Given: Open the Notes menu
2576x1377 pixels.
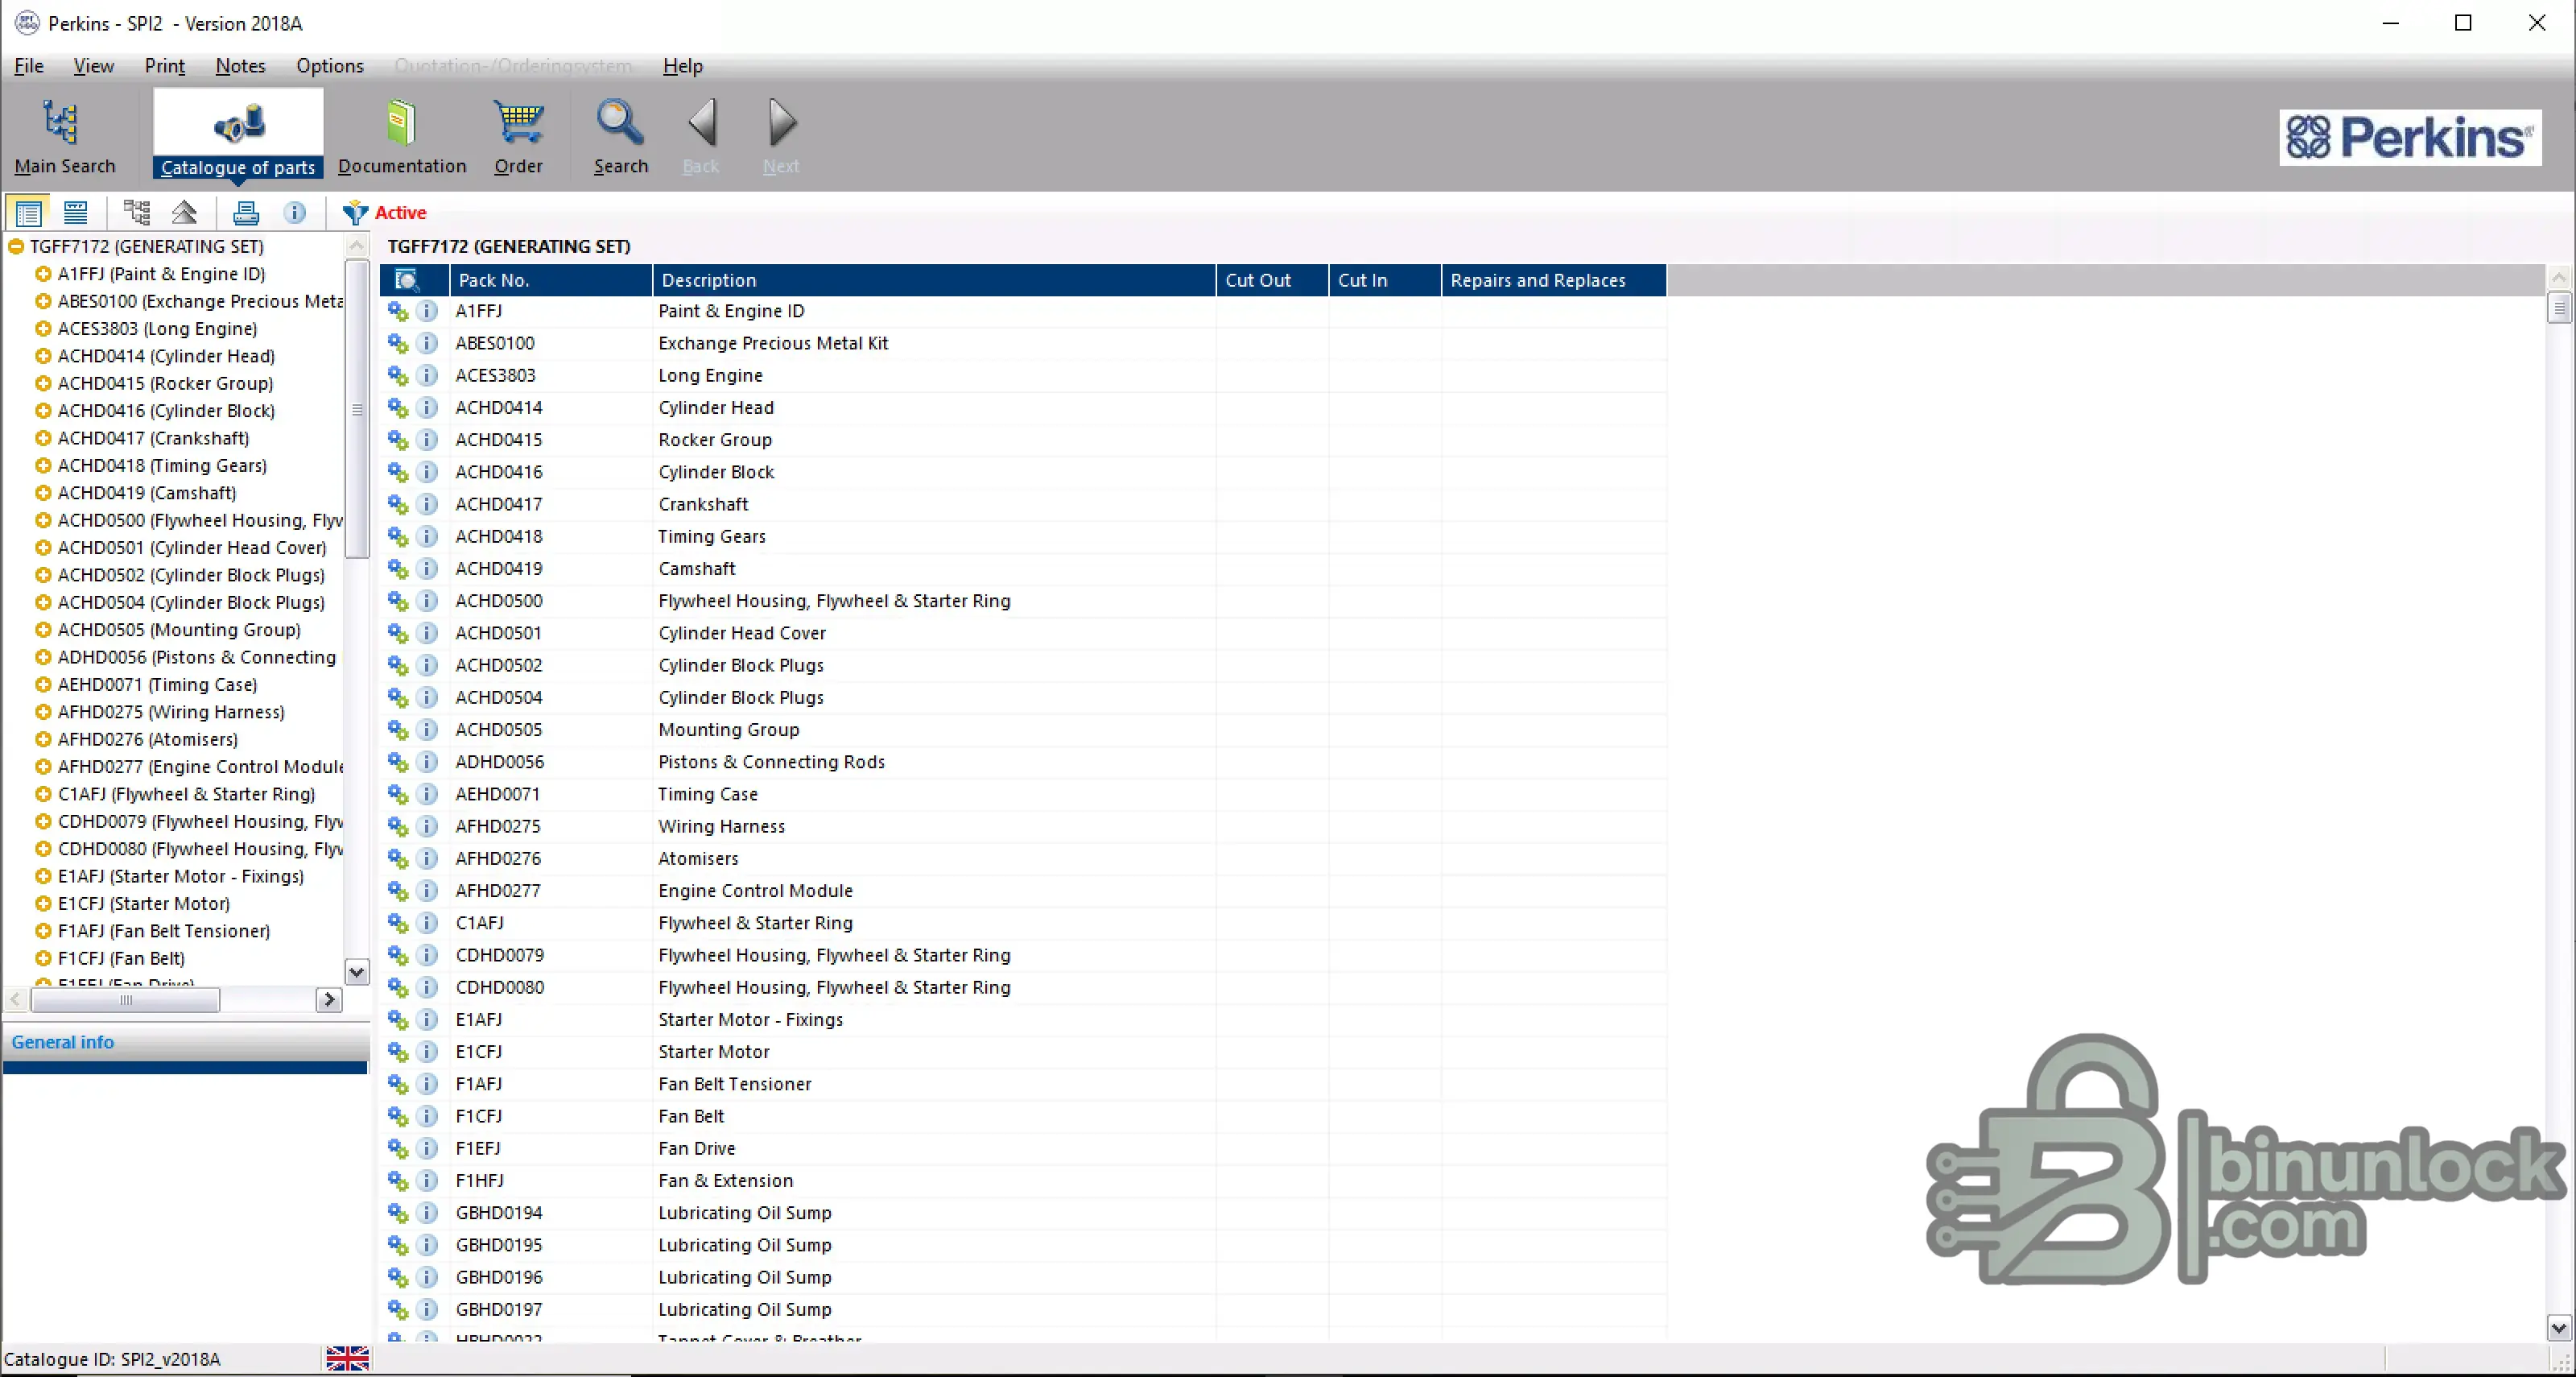Looking at the screenshot, I should tap(240, 66).
